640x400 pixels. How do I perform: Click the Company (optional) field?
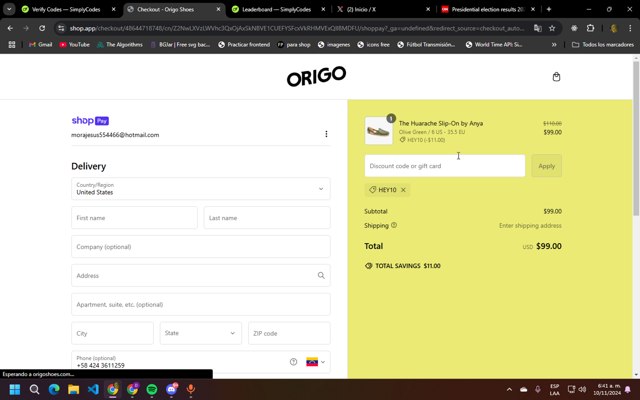pyautogui.click(x=200, y=247)
